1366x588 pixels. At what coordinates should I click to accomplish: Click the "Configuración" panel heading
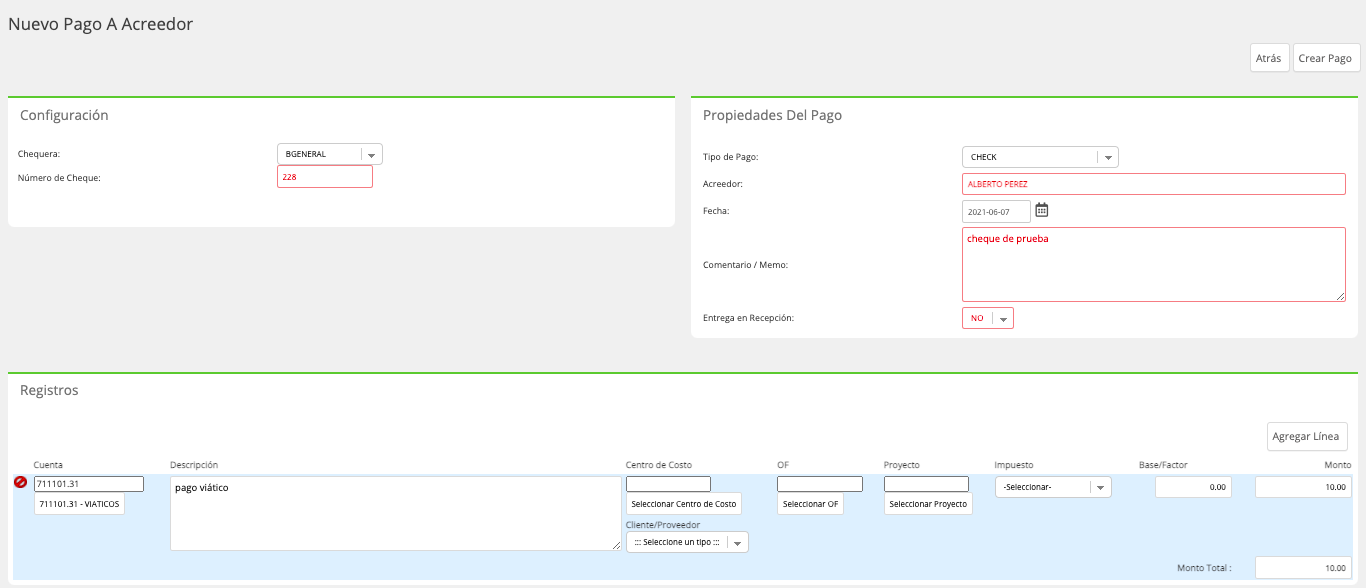pos(64,115)
